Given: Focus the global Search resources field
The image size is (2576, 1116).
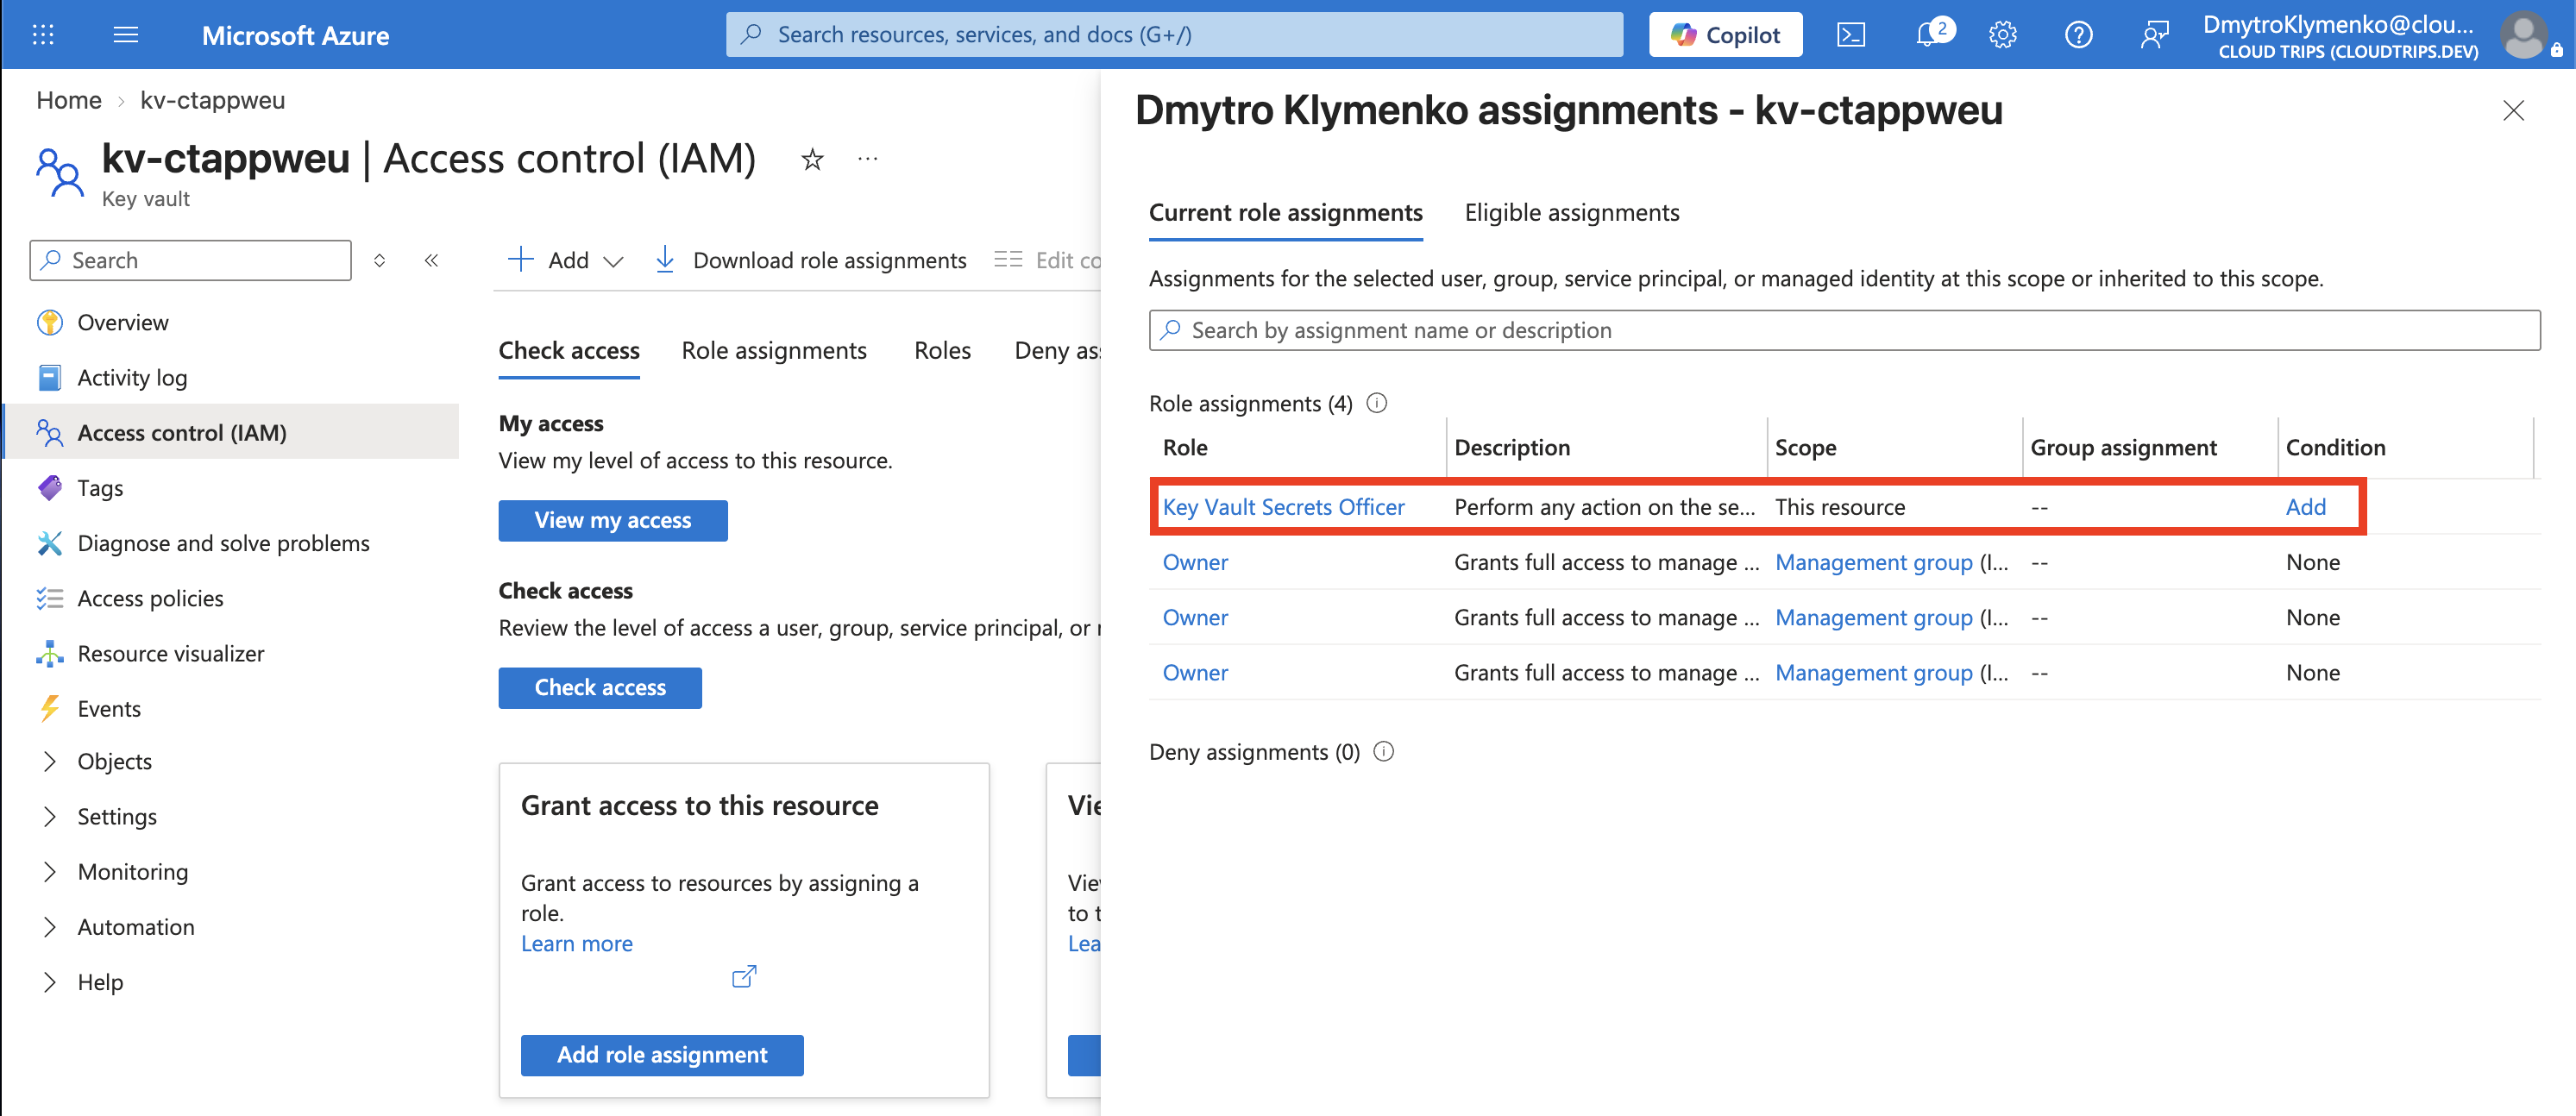Looking at the screenshot, I should (1174, 35).
